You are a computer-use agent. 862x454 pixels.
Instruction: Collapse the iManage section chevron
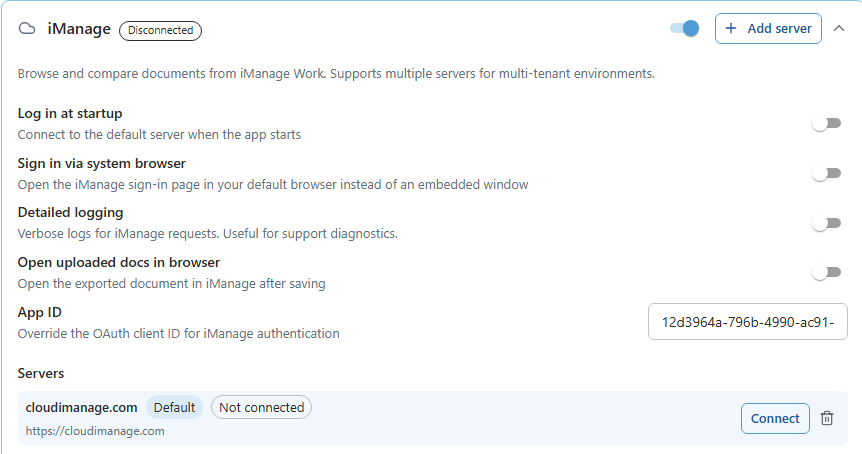coord(839,29)
